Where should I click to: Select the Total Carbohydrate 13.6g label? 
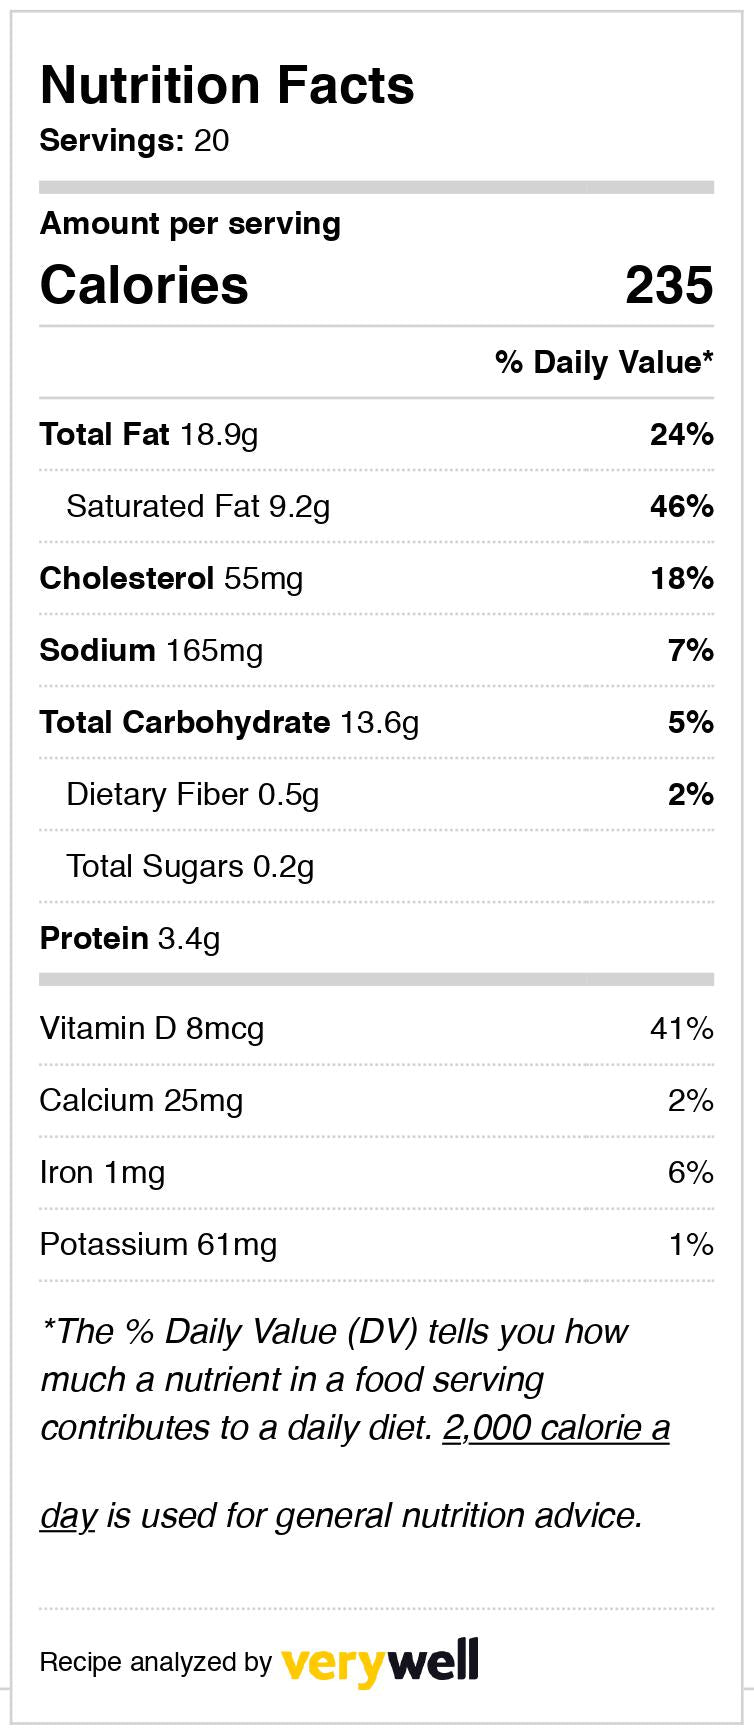(x=229, y=722)
